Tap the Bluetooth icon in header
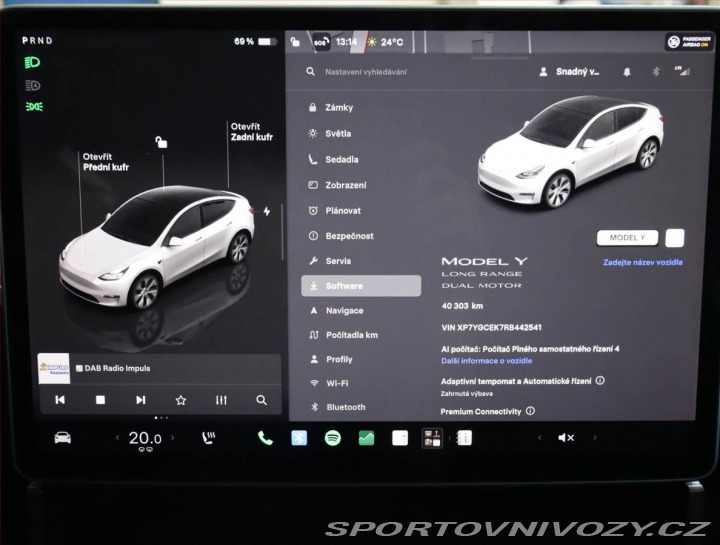Image resolution: width=720 pixels, height=545 pixels. click(656, 72)
